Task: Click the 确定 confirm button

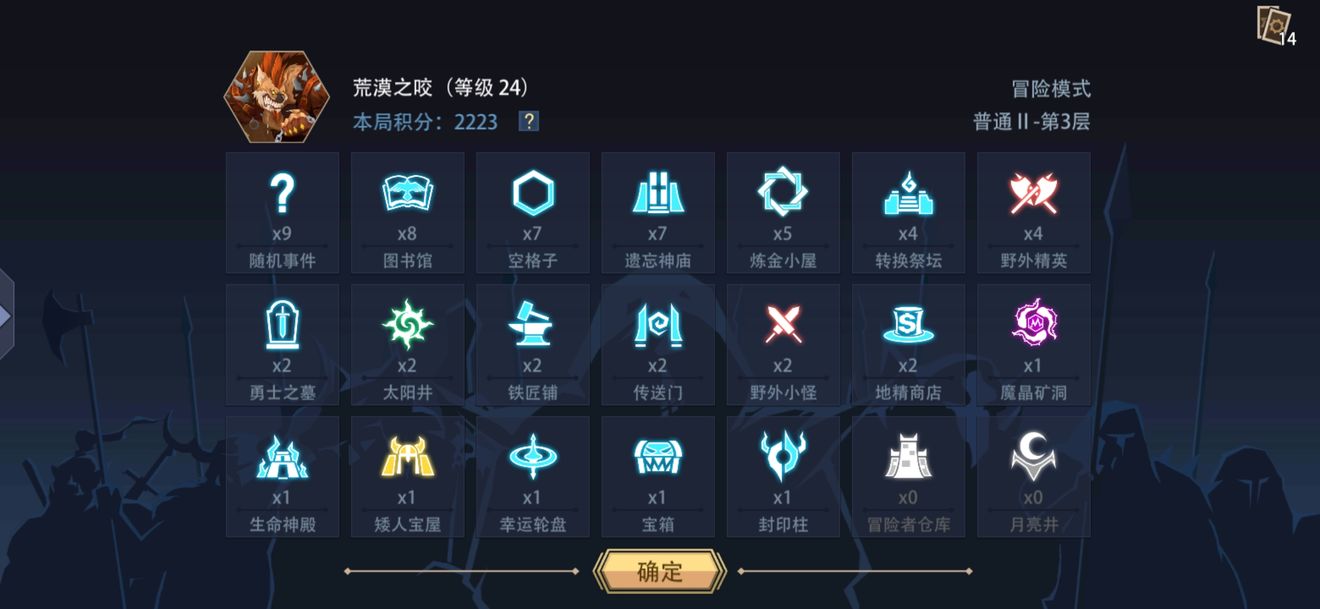Action: click(660, 572)
